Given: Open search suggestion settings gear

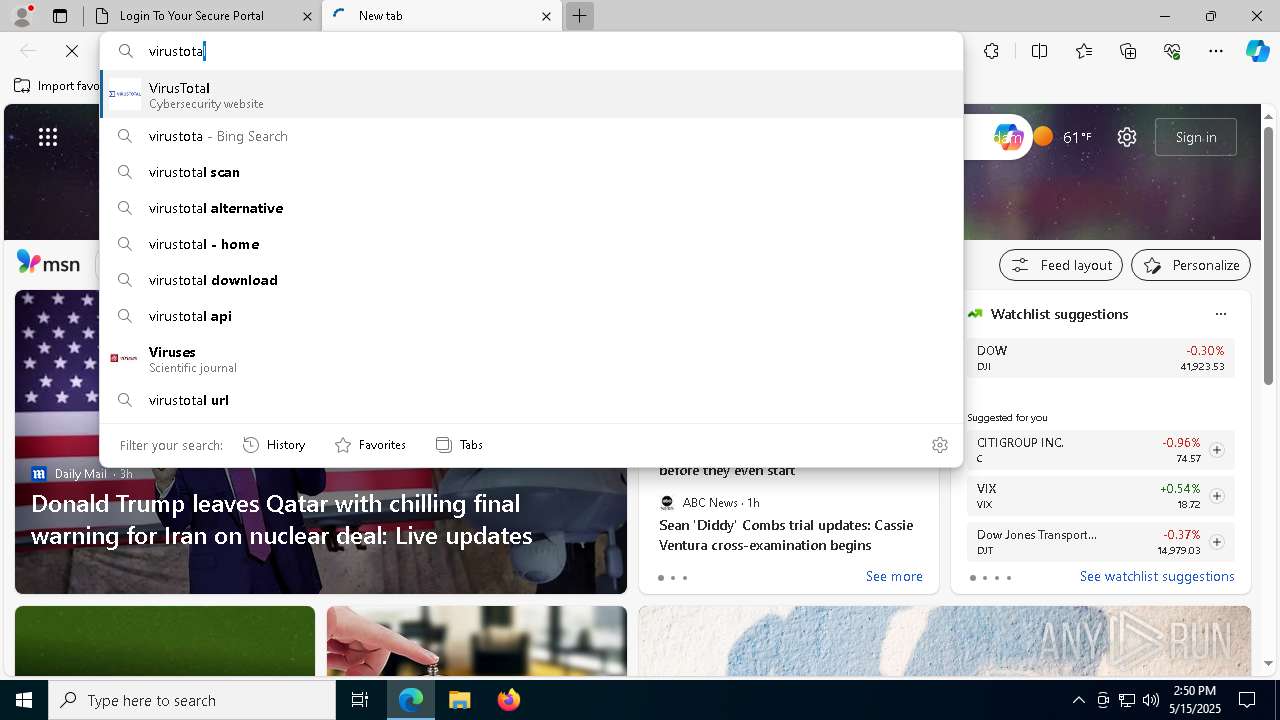Looking at the screenshot, I should click(939, 445).
